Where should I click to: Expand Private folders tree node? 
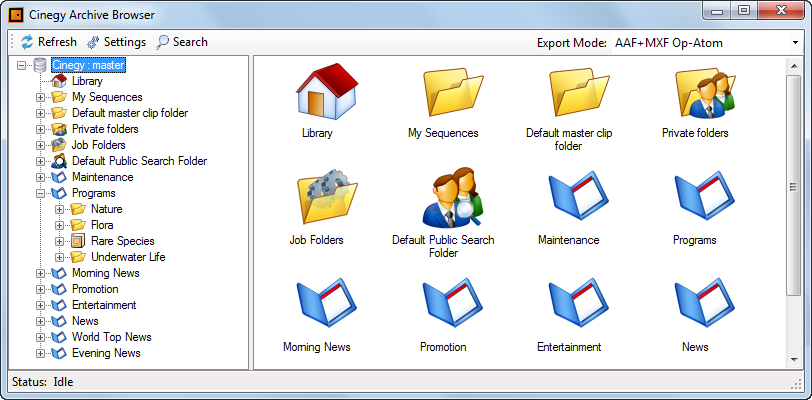coord(40,130)
